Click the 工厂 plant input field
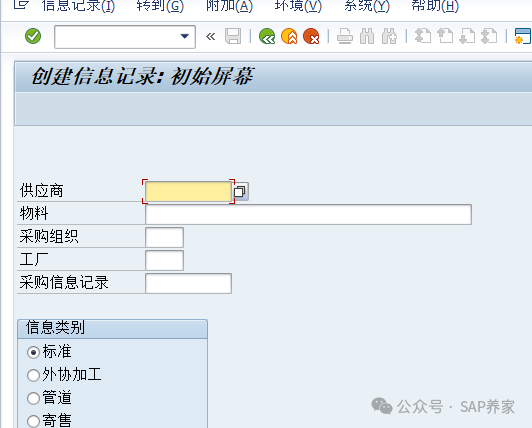Screen dimensions: 532x428 [x=165, y=260]
